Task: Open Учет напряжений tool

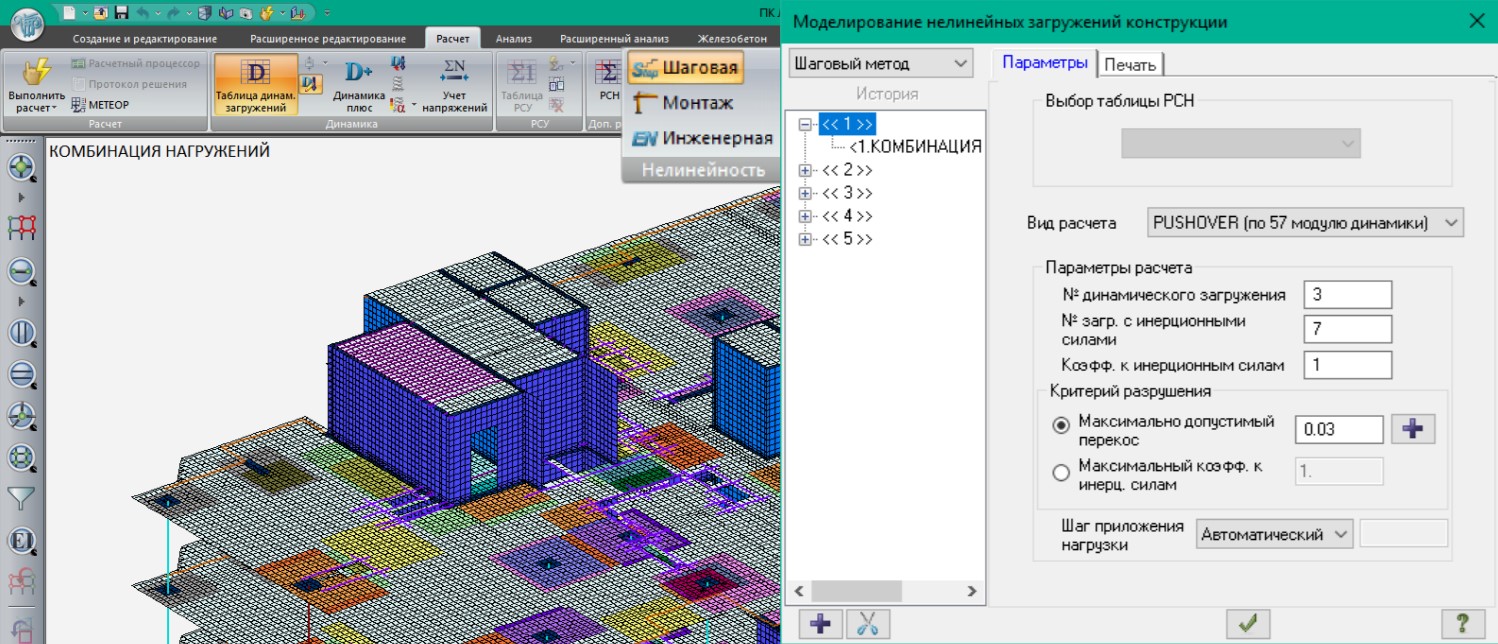Action: (454, 85)
